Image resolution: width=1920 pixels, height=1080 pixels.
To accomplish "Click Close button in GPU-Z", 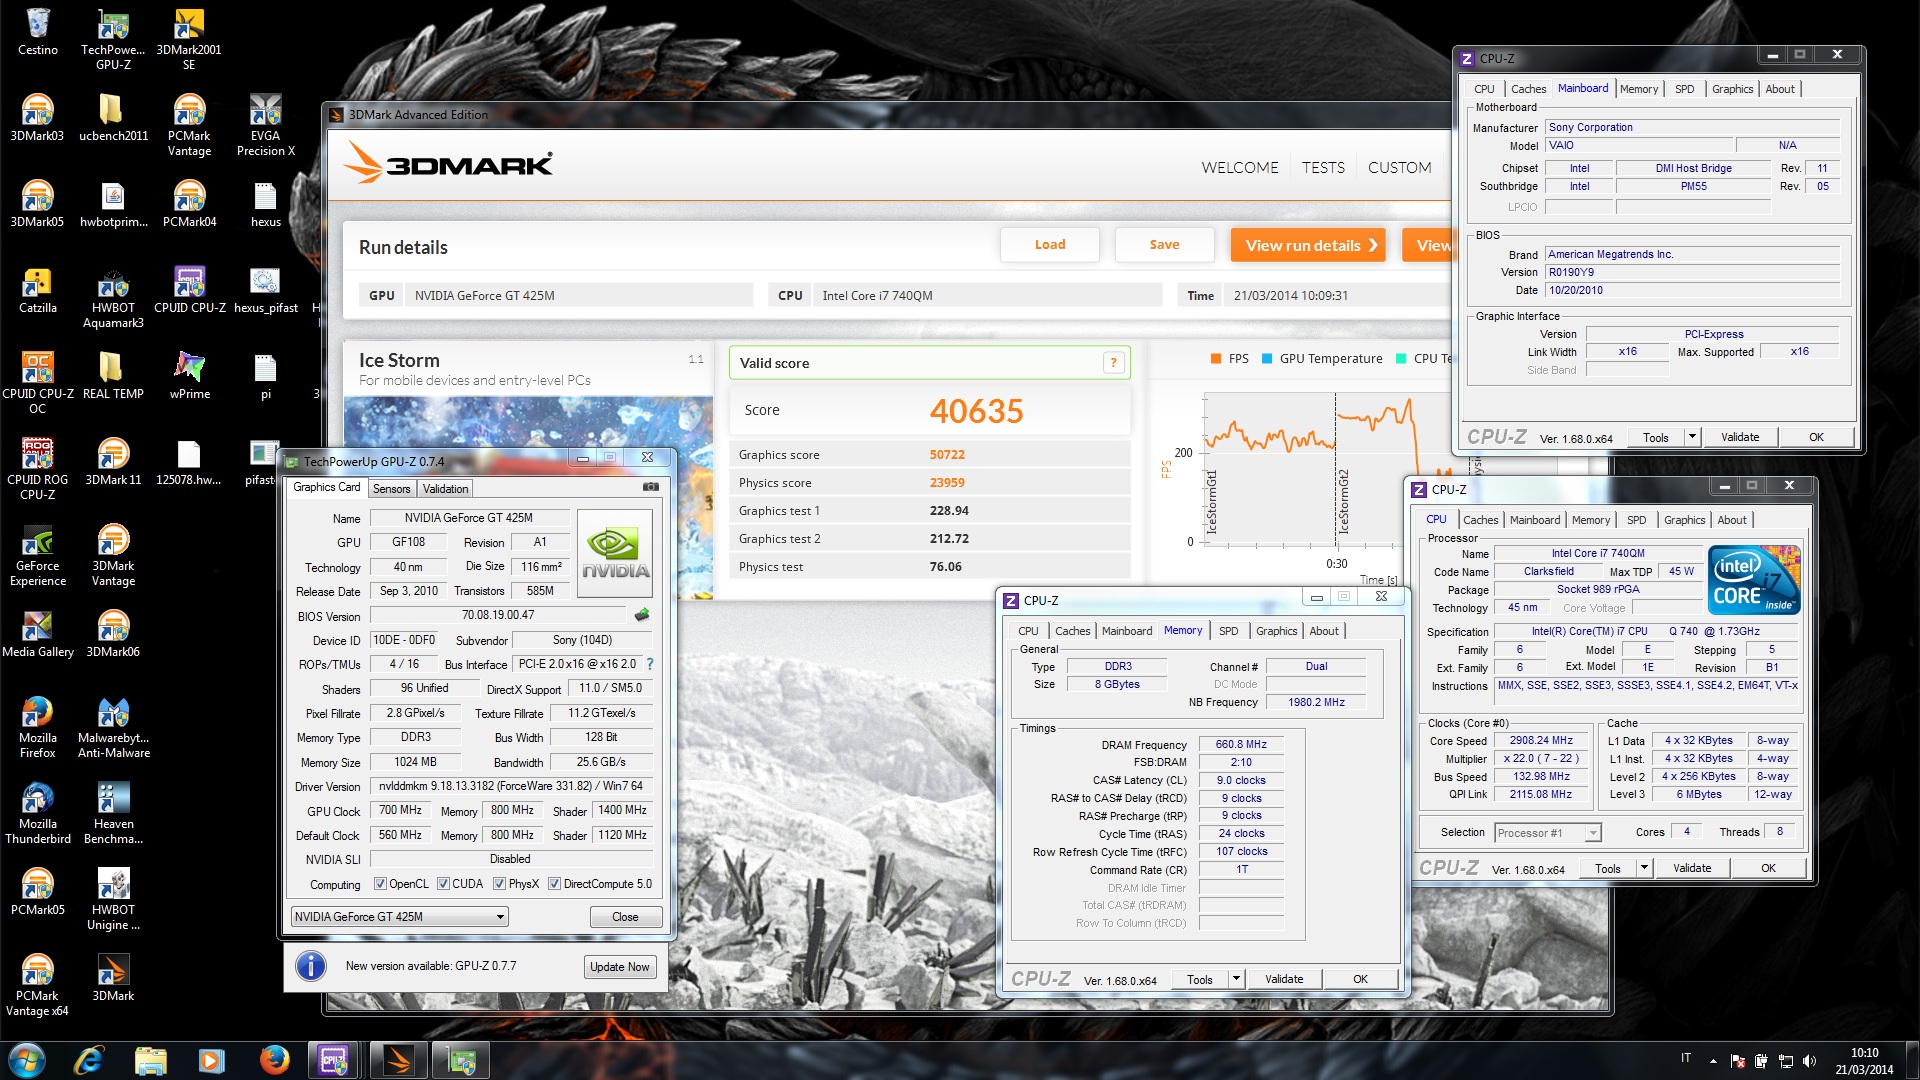I will click(x=625, y=917).
